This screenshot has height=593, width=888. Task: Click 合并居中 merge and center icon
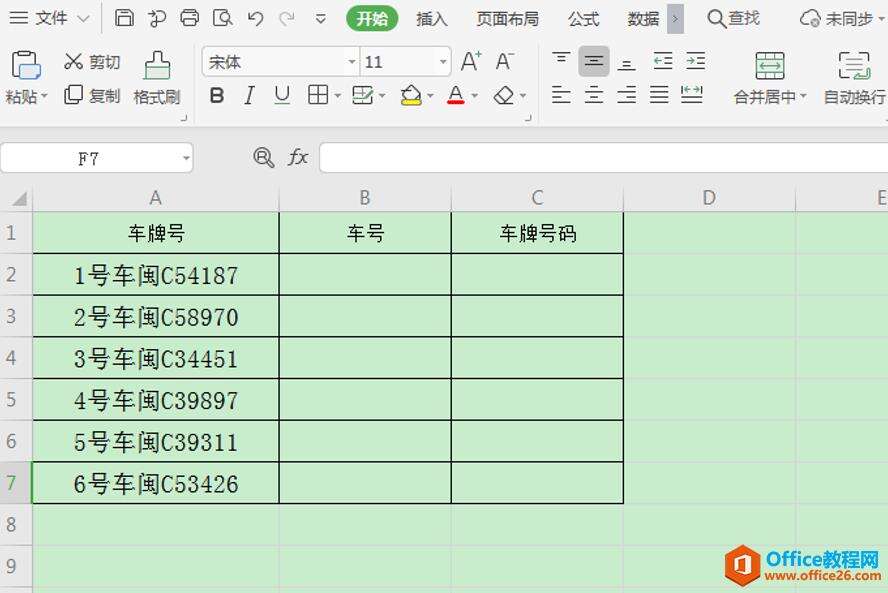coord(770,66)
